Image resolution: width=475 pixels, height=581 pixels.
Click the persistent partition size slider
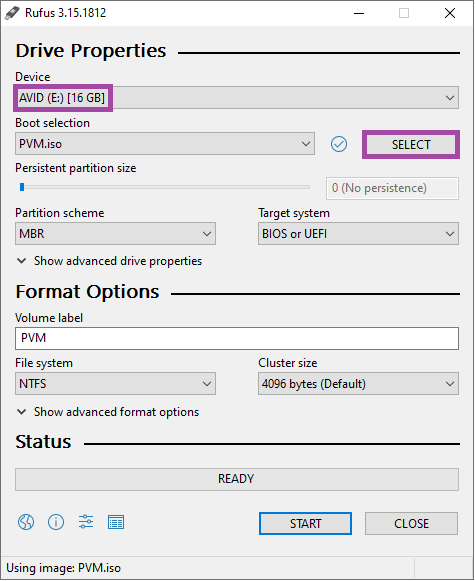point(165,187)
